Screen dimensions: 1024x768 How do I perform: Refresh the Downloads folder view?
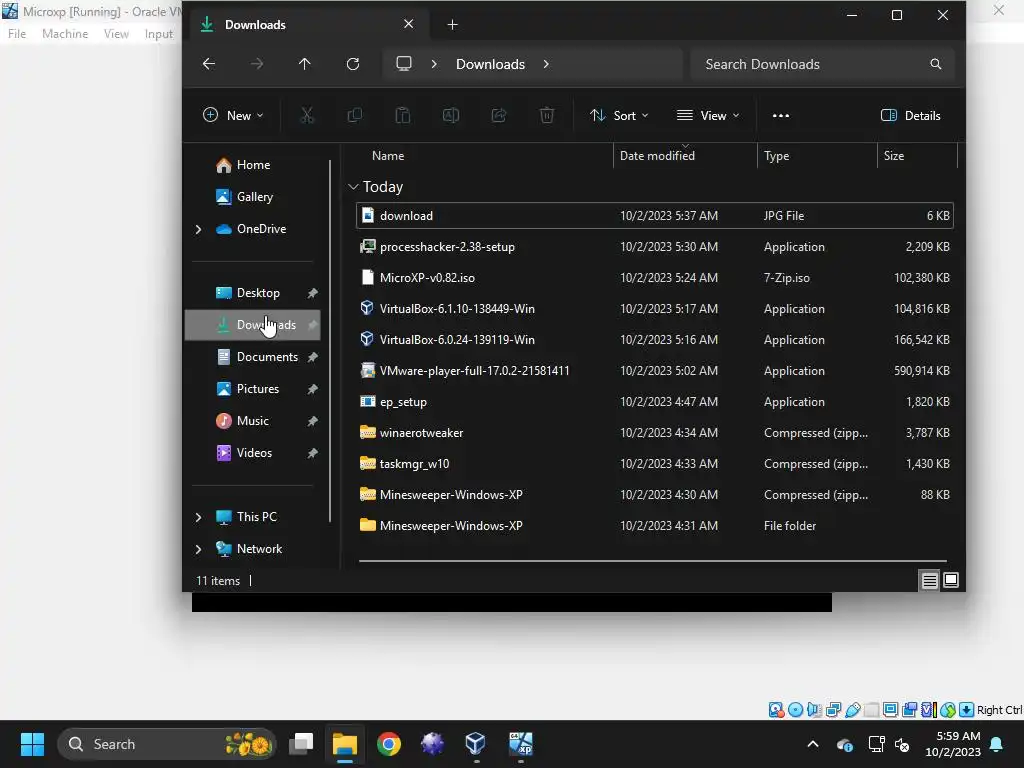point(353,64)
